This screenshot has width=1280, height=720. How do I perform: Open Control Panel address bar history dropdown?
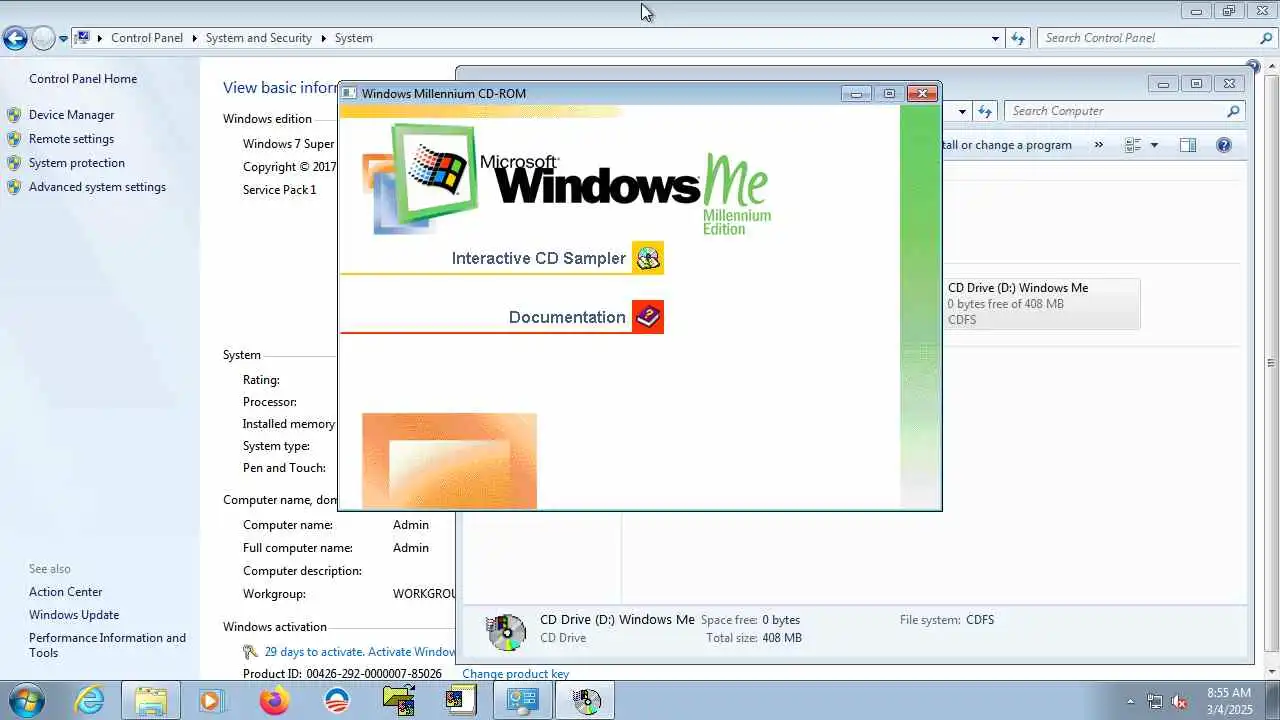tap(995, 38)
